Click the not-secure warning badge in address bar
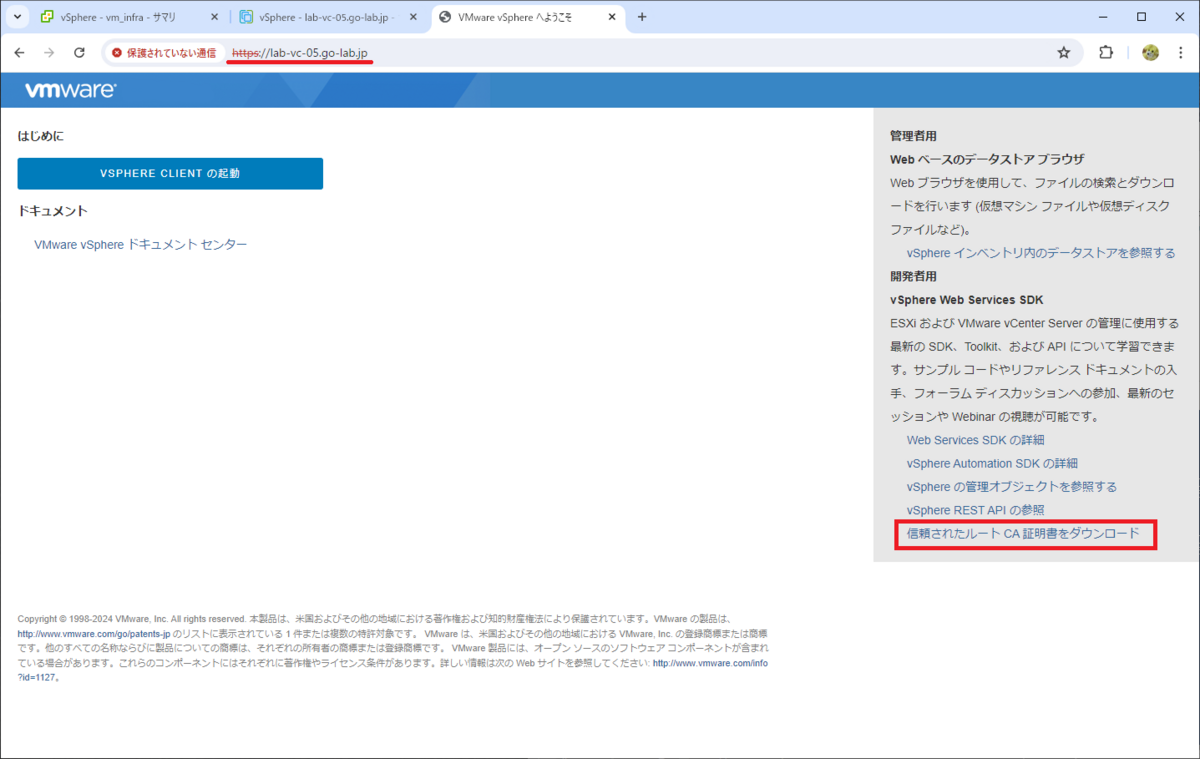The image size is (1200, 759). coord(164,53)
